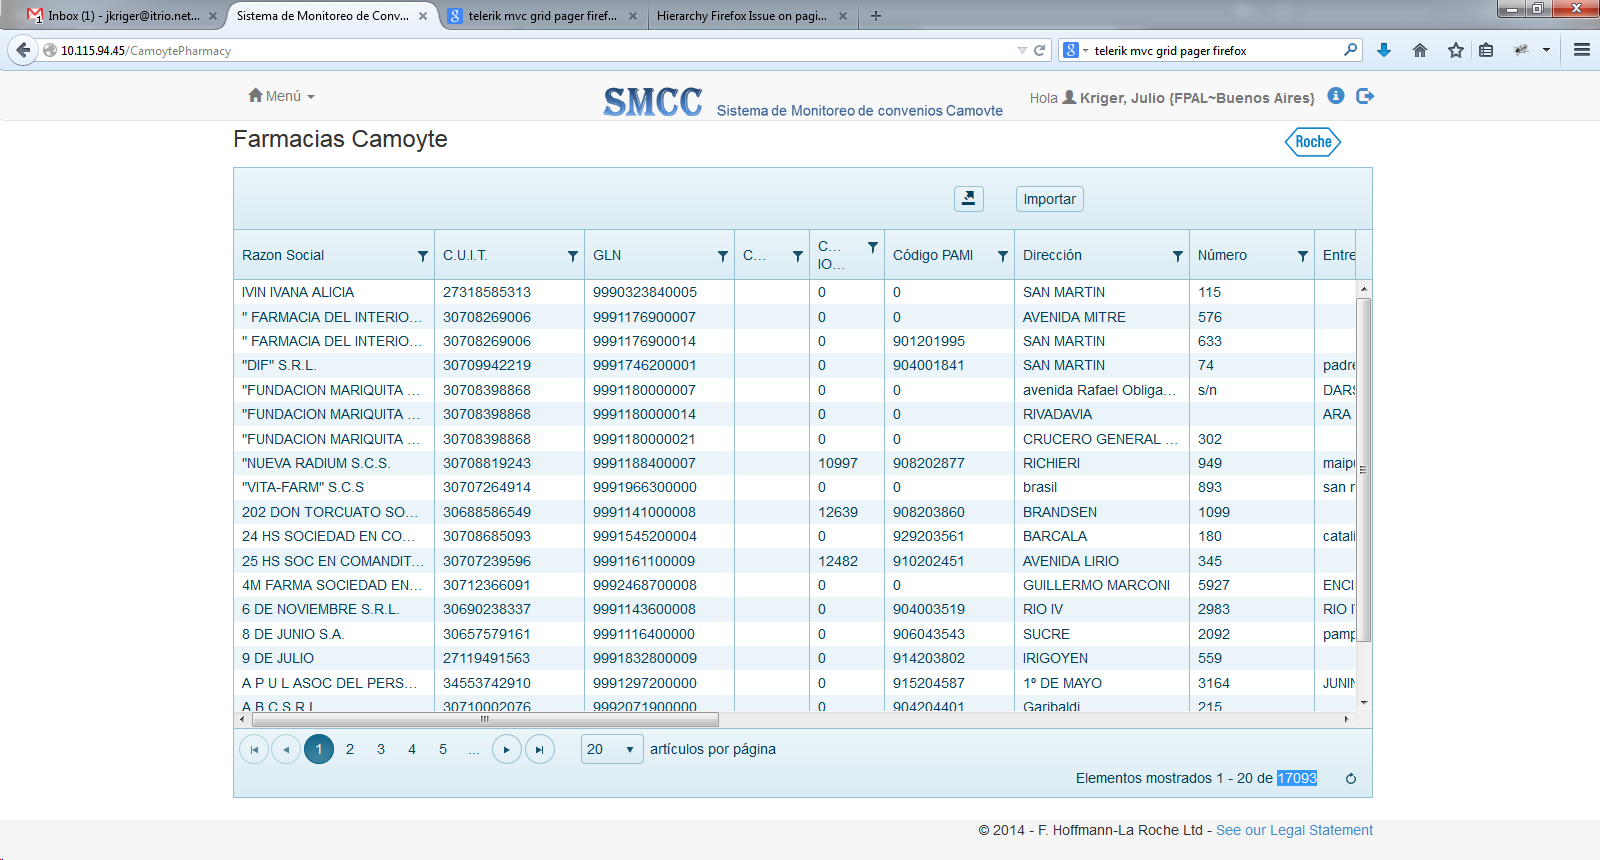Click the search magnifier in the search box
The image size is (1600, 860).
pos(1350,49)
